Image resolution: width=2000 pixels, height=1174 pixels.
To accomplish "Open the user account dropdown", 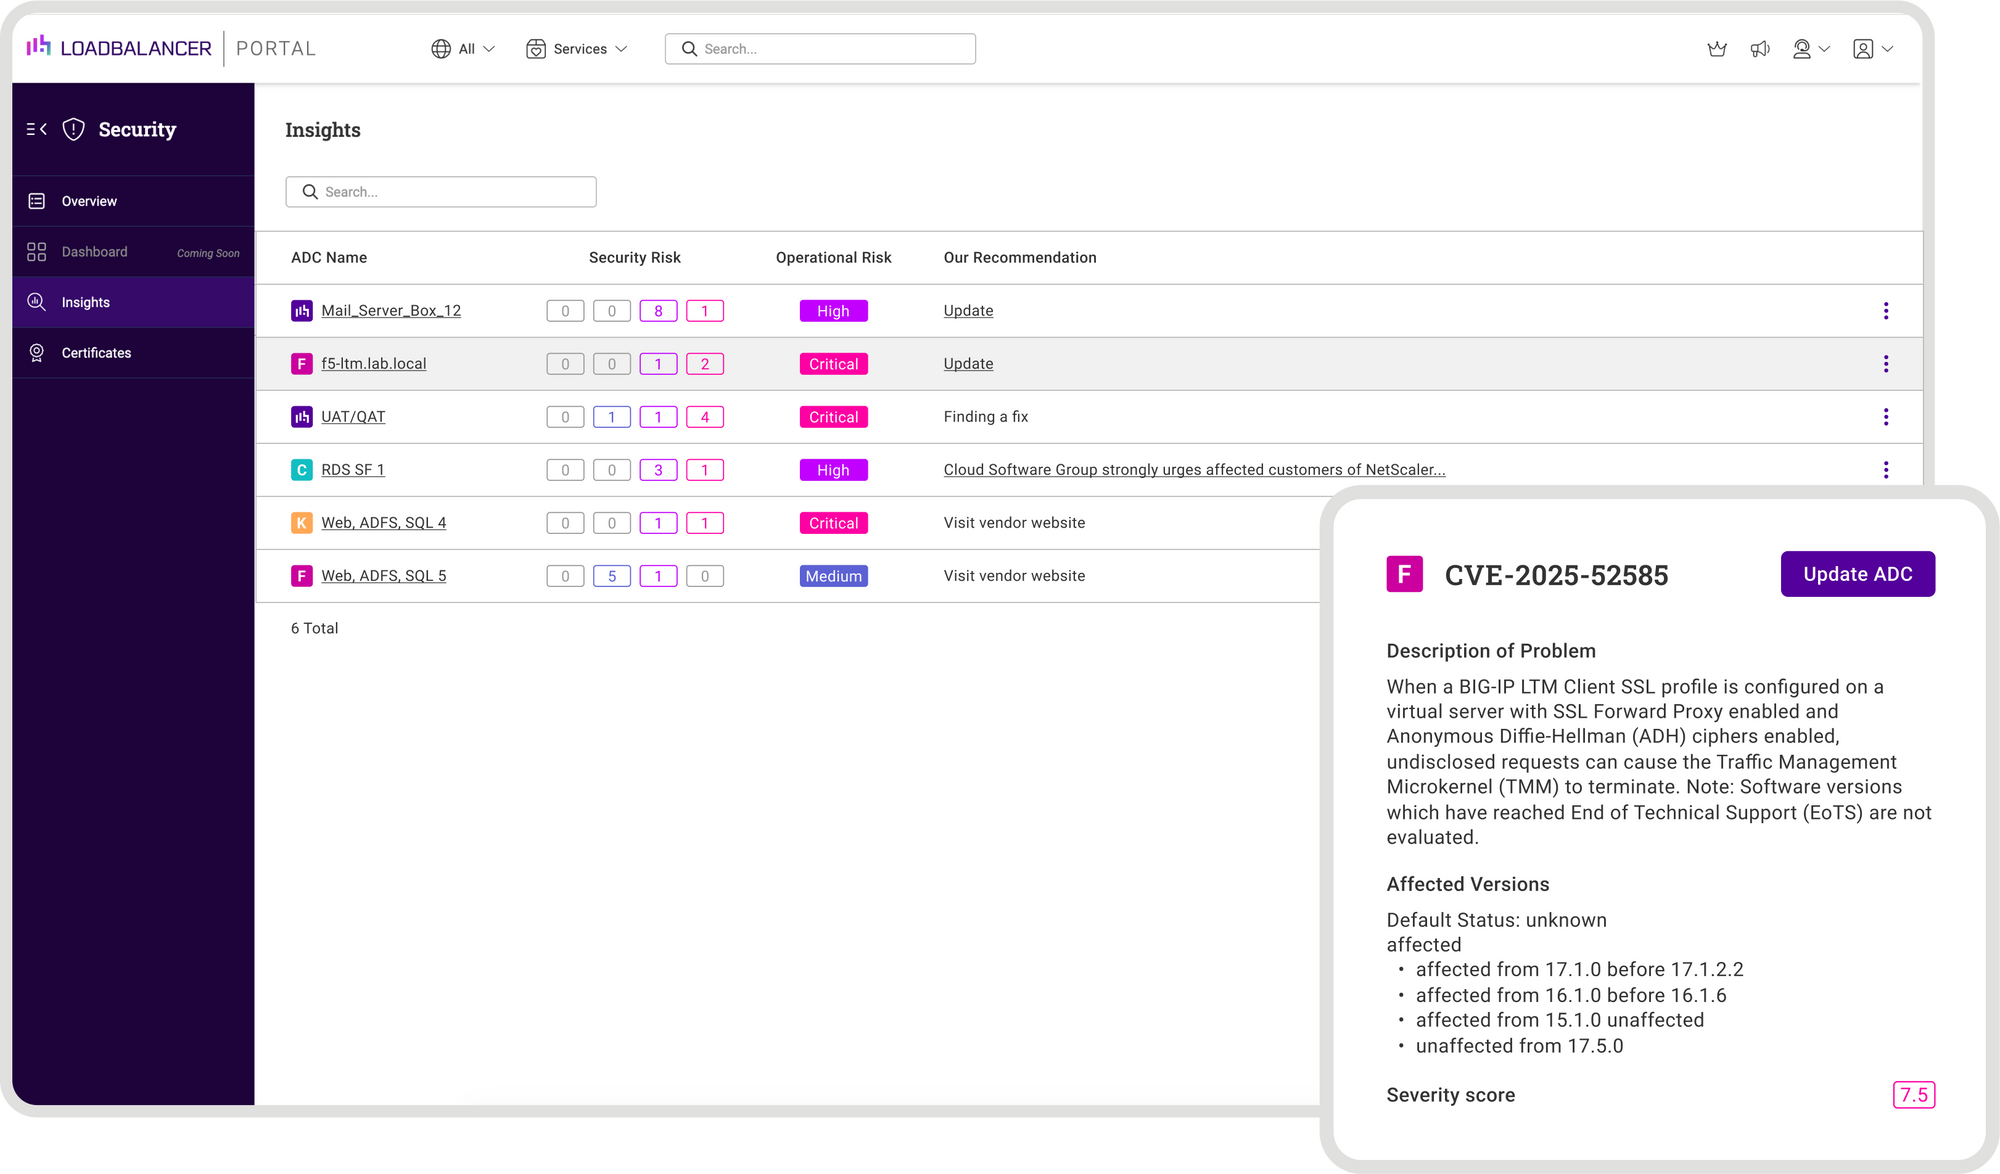I will coord(1873,49).
